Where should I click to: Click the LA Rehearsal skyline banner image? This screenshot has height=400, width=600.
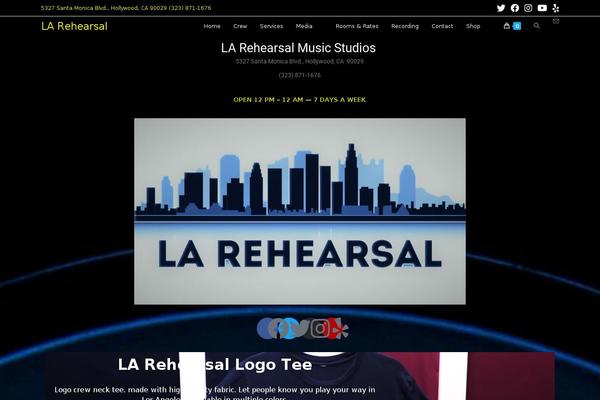300,211
